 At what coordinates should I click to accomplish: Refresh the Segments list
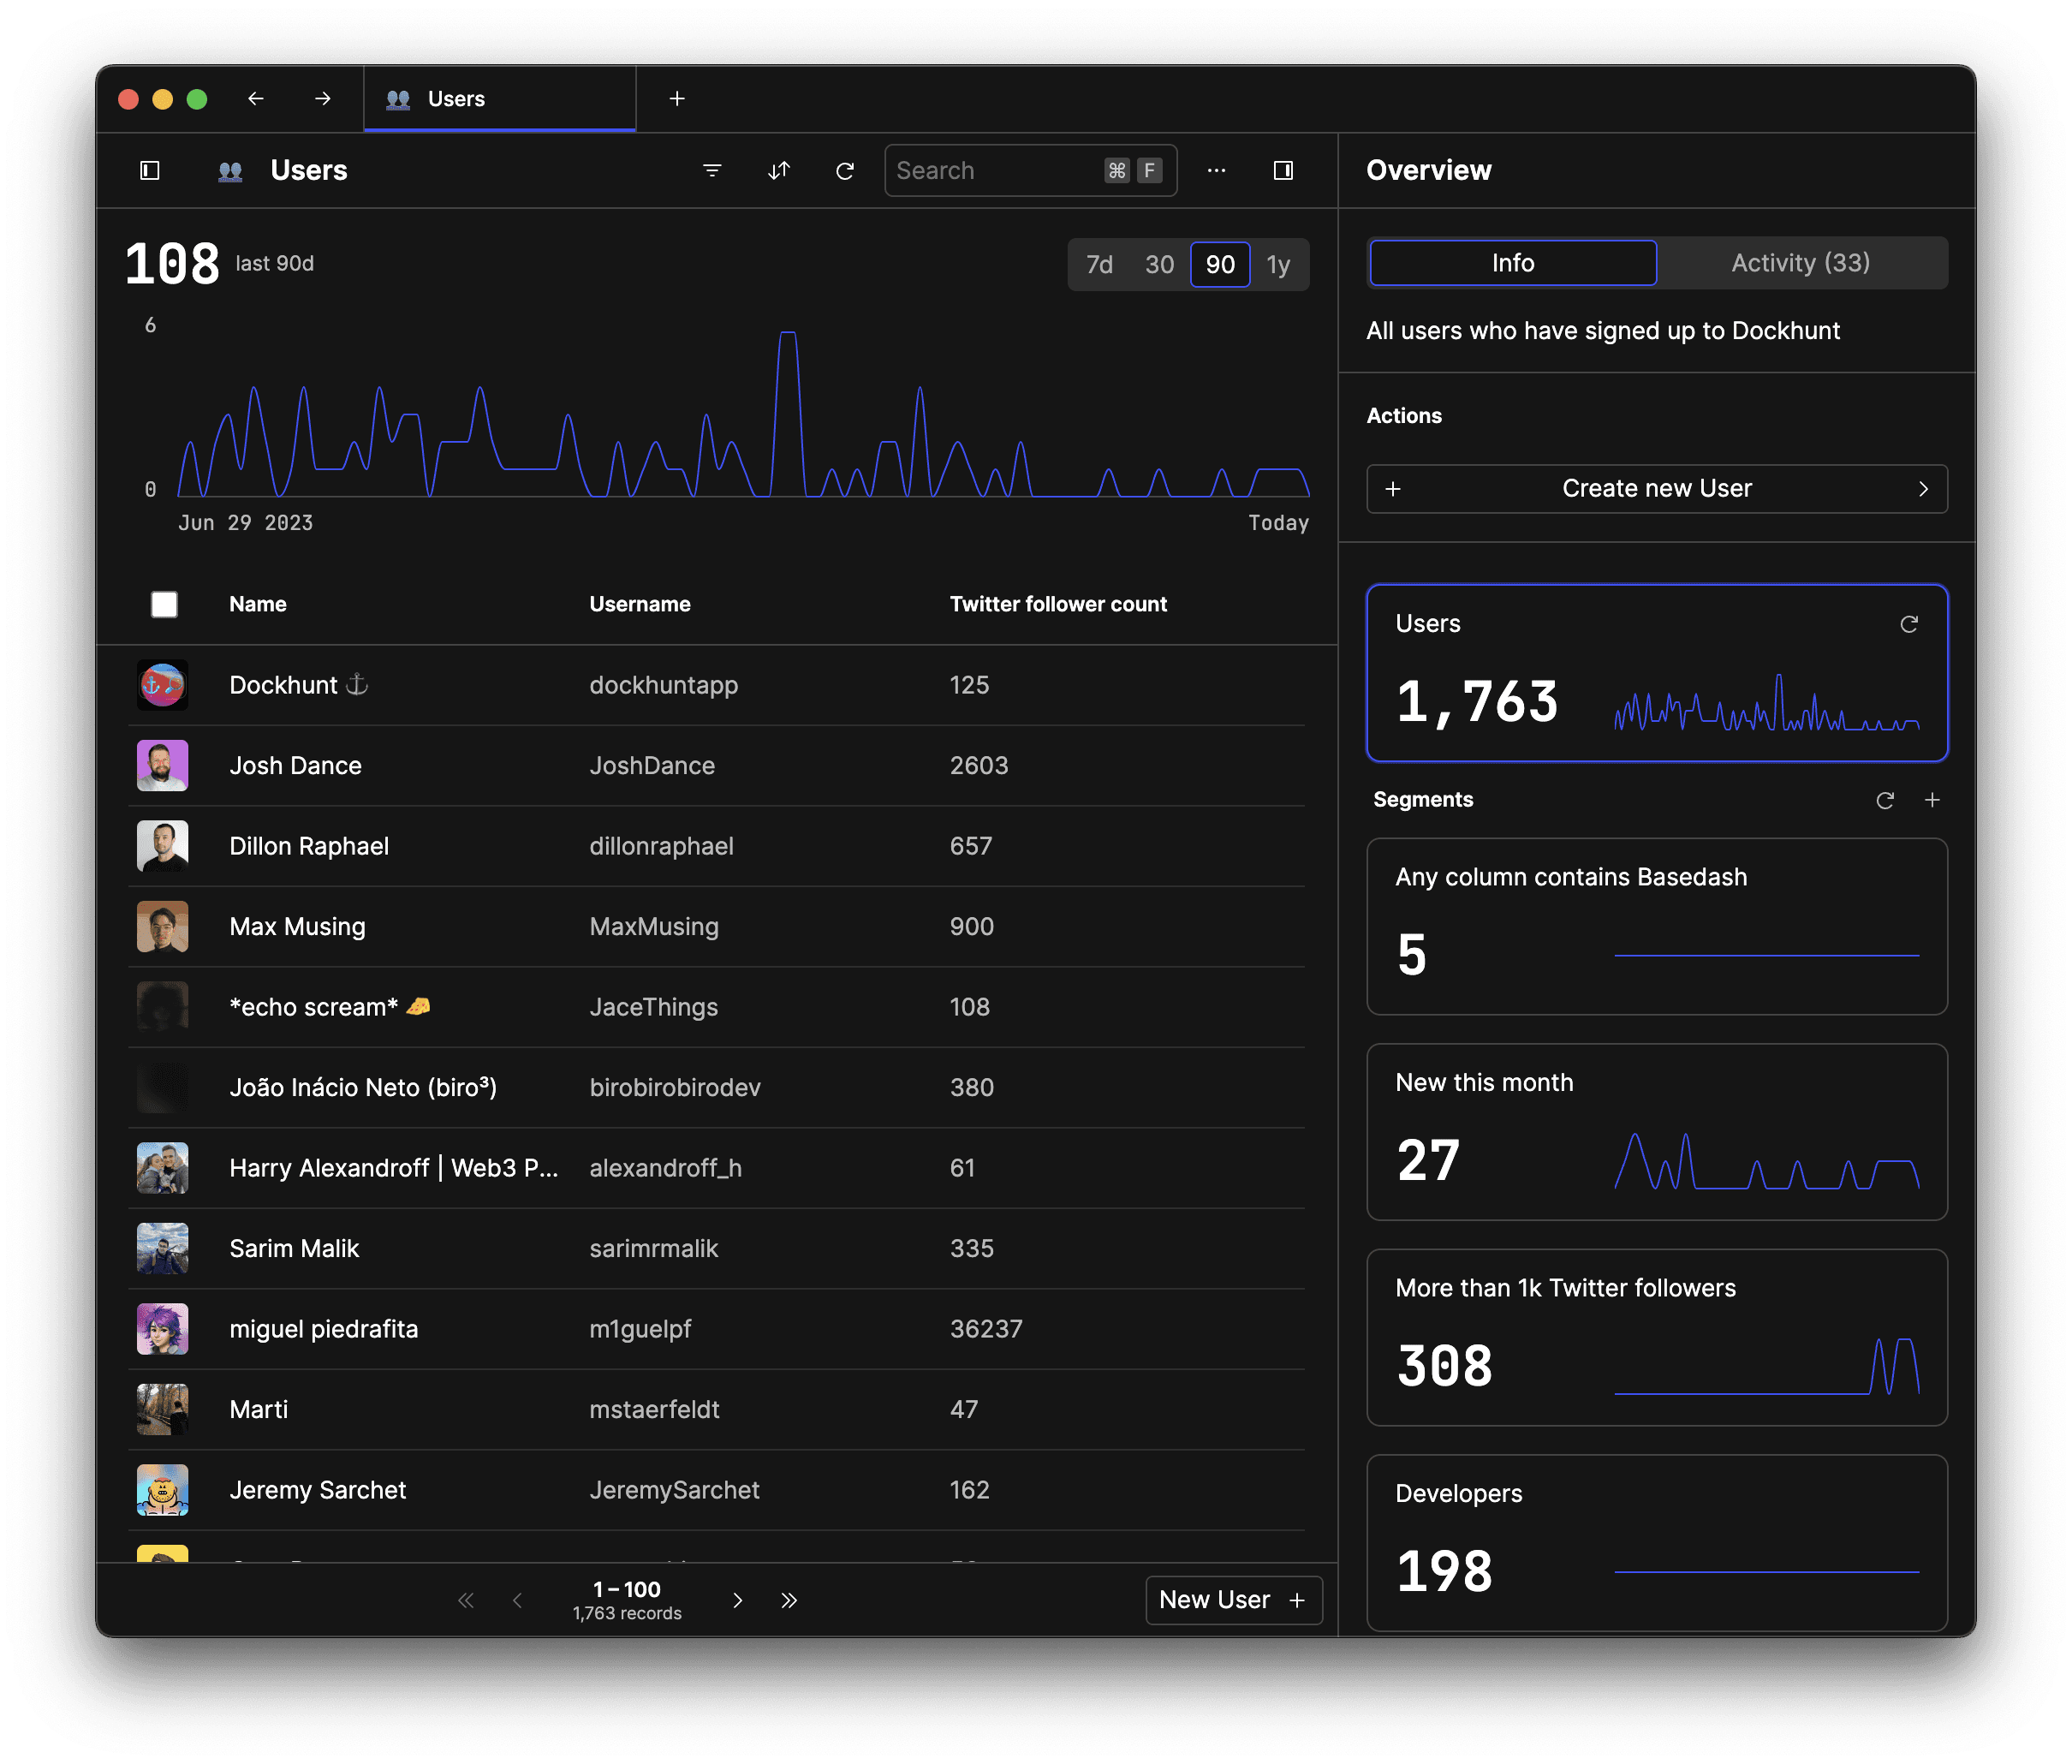pyautogui.click(x=1884, y=800)
